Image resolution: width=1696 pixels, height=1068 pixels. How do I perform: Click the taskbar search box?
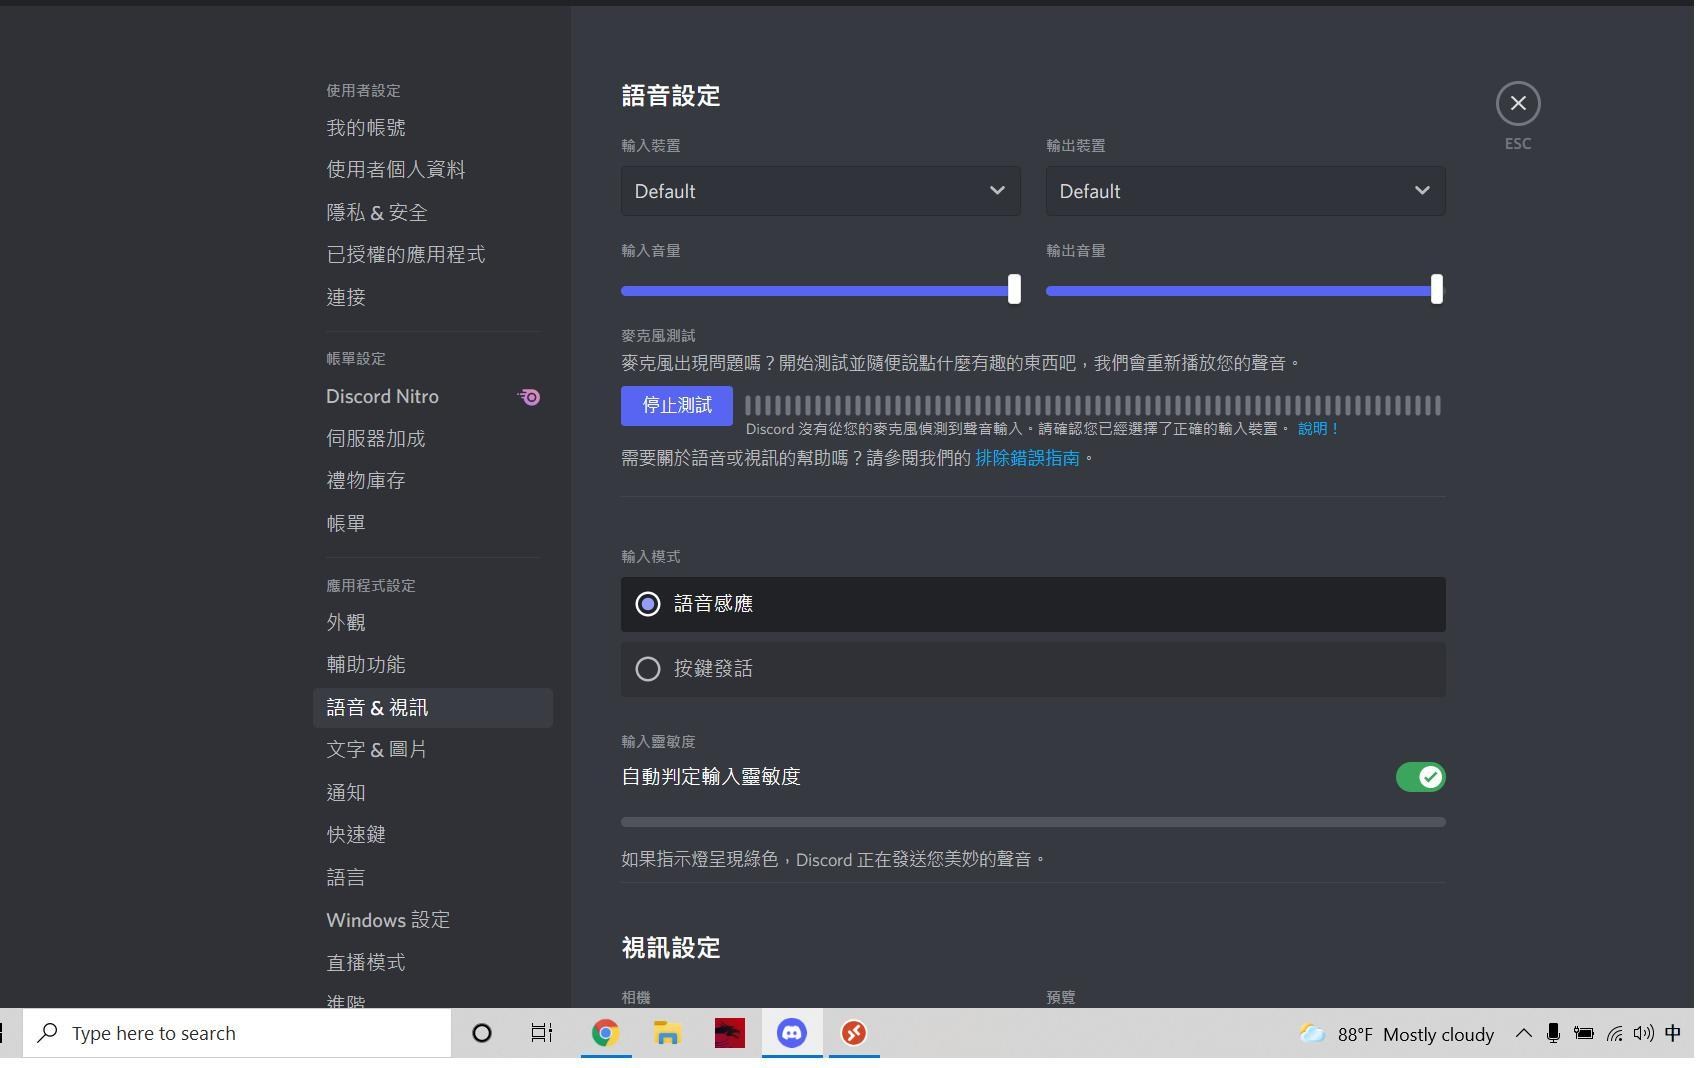(x=238, y=1034)
